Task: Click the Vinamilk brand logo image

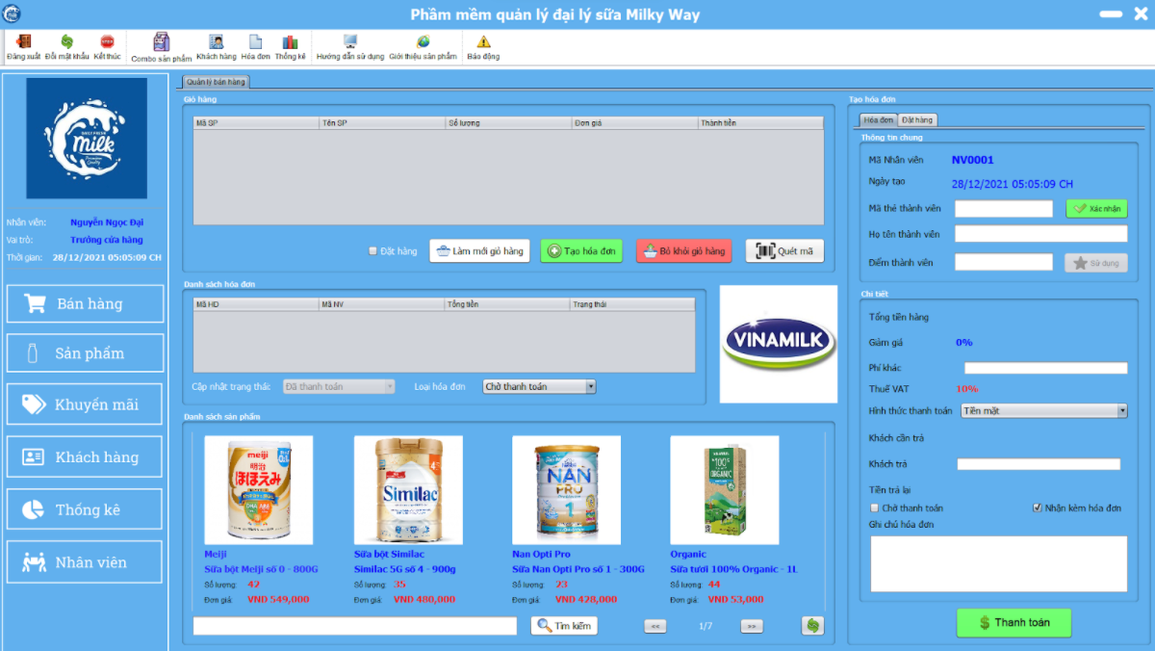Action: (779, 344)
